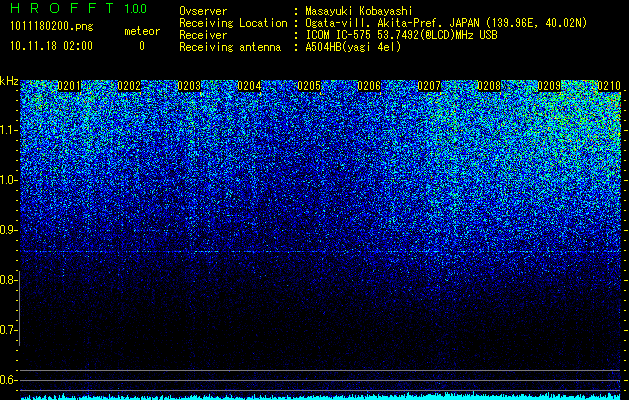Click the 0210 time marker label
Screen dimensions: 629x400
point(609,86)
